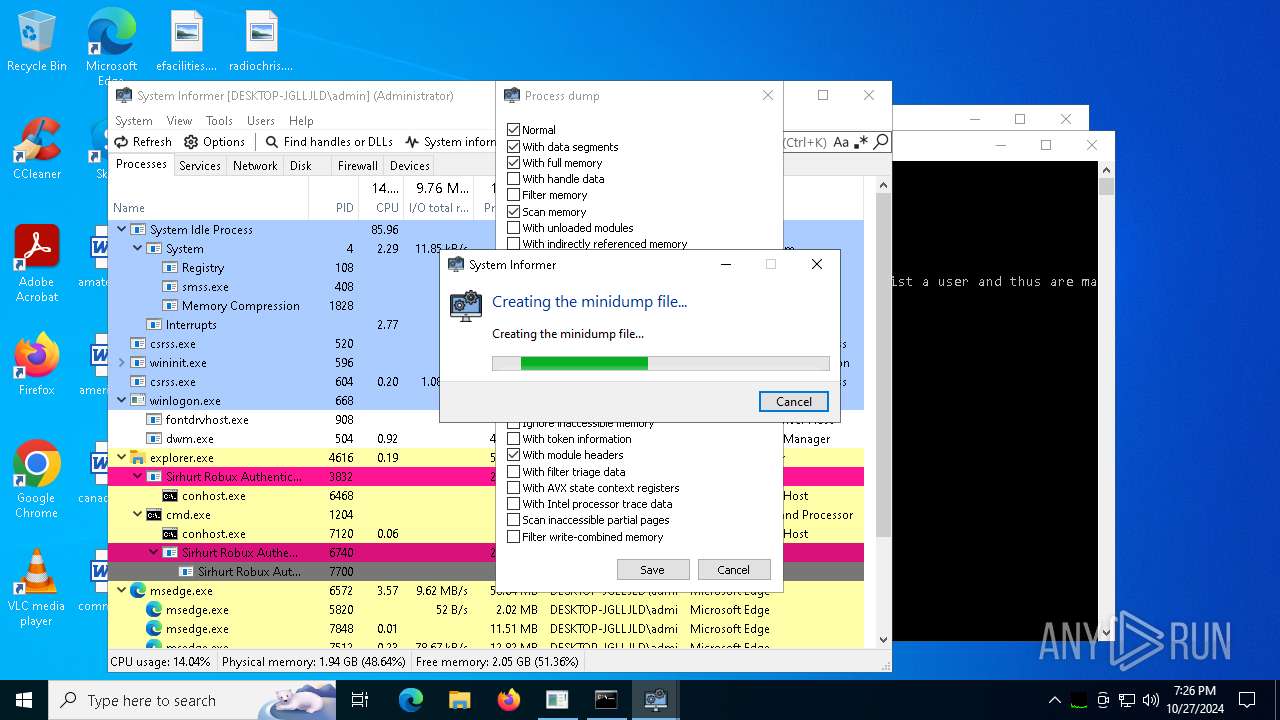Image resolution: width=1280 pixels, height=720 pixels.
Task: Collapse the explorer.exe tree node
Action: click(121, 457)
